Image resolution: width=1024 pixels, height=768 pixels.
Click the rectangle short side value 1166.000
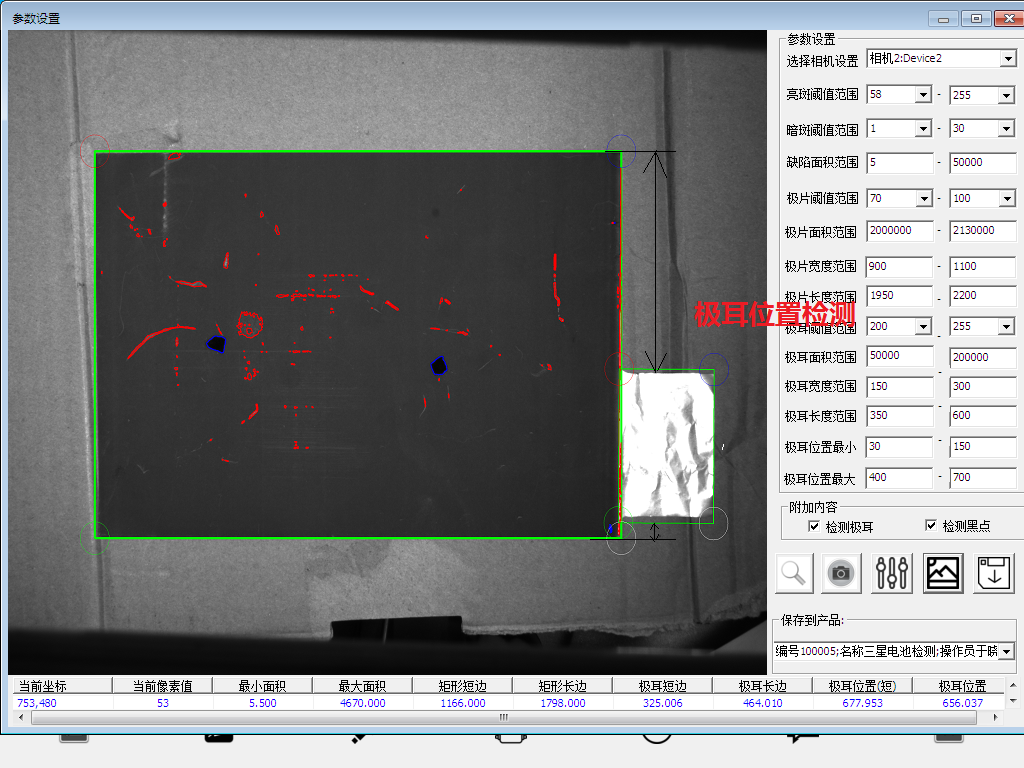tap(462, 703)
